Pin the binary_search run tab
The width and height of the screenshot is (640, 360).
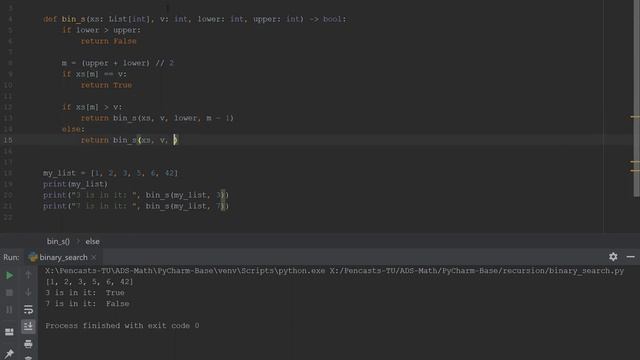9,353
